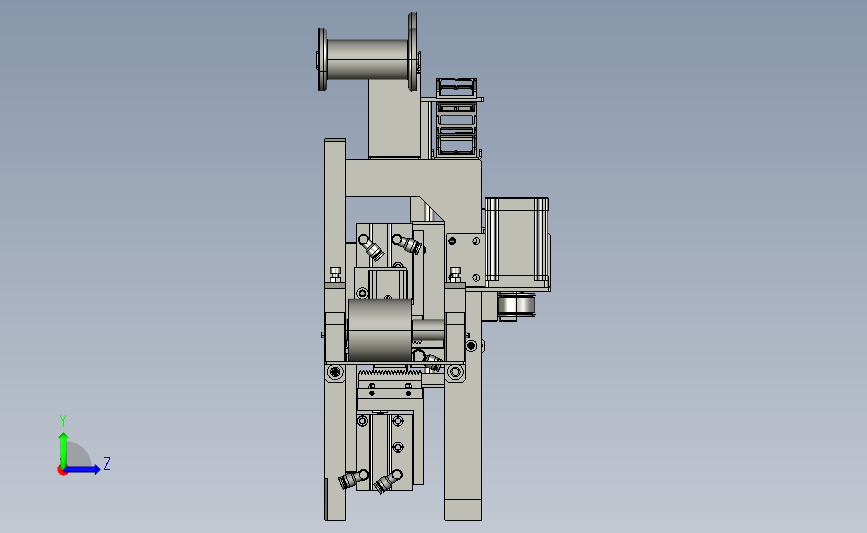The width and height of the screenshot is (867, 533).
Task: Select the upper-left angled pneumatic fitting
Action: (x=372, y=247)
